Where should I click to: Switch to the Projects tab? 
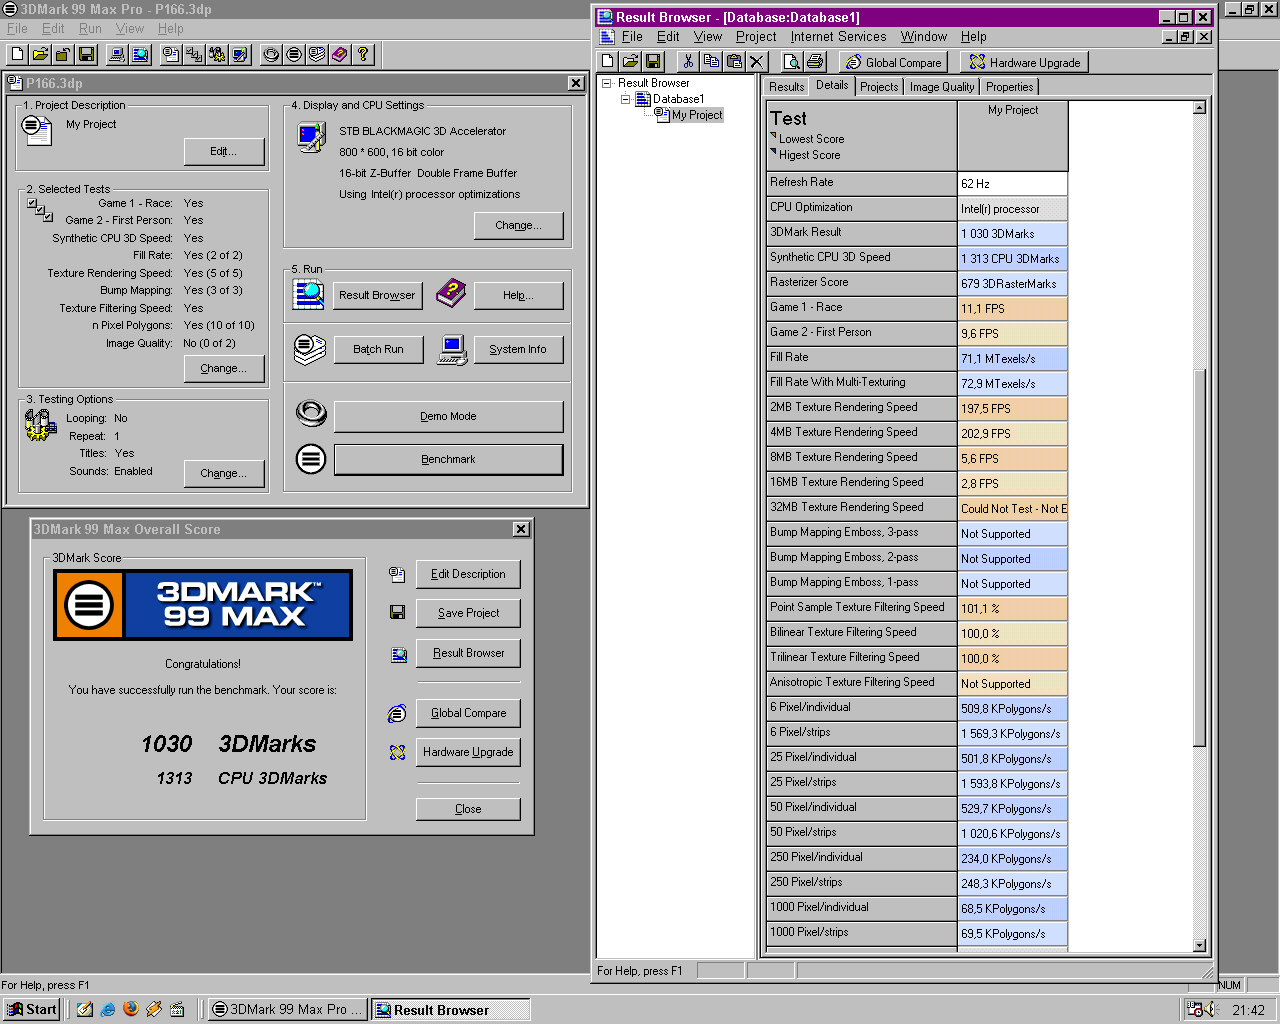[879, 87]
